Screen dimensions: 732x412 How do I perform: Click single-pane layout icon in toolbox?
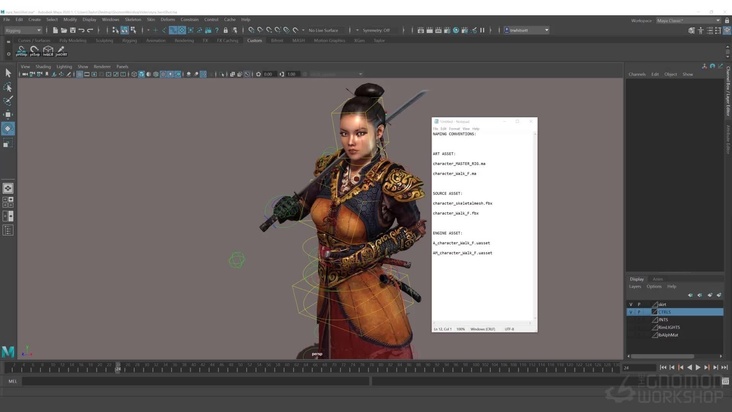(8, 188)
